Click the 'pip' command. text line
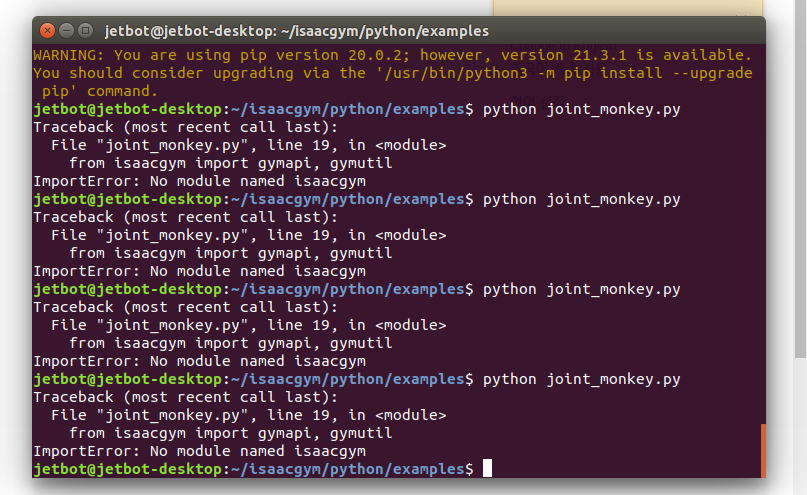The image size is (807, 495). click(100, 91)
